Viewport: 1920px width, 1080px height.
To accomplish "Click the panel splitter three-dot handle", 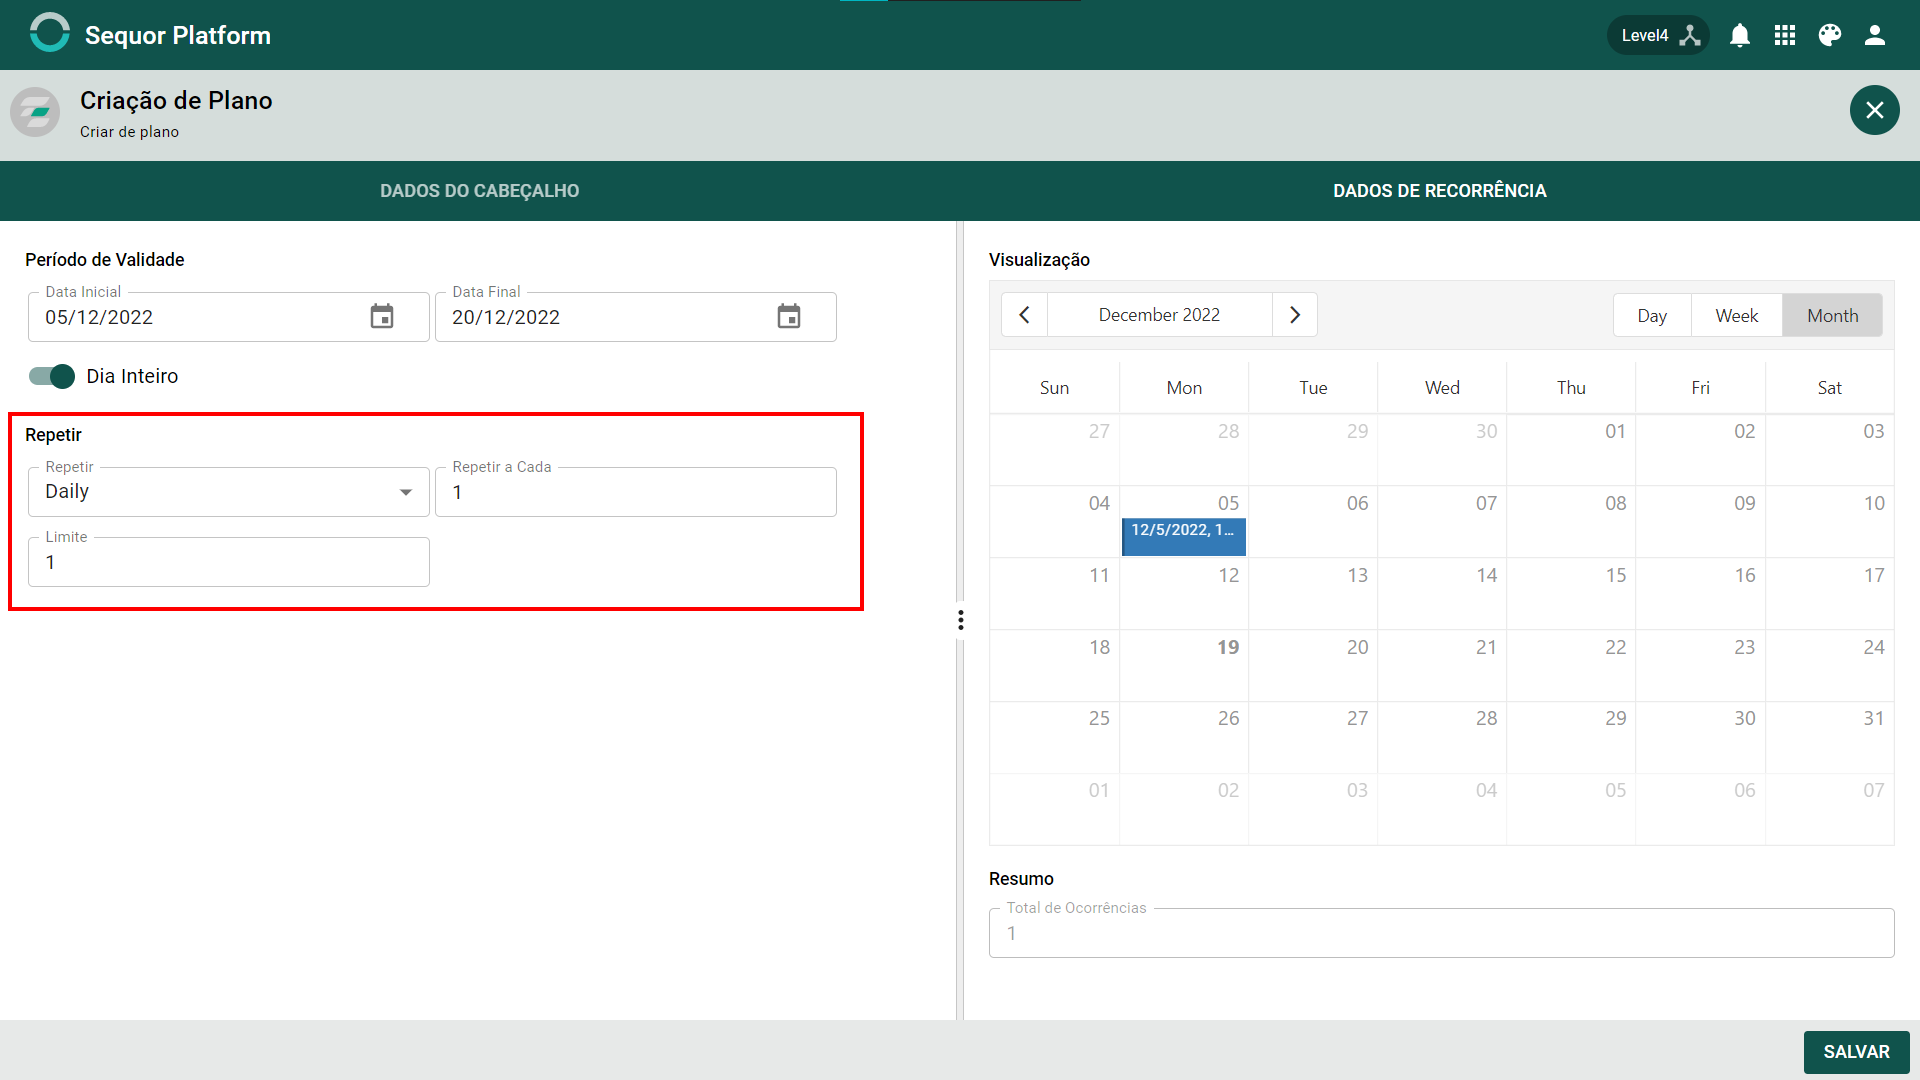I will [x=961, y=620].
